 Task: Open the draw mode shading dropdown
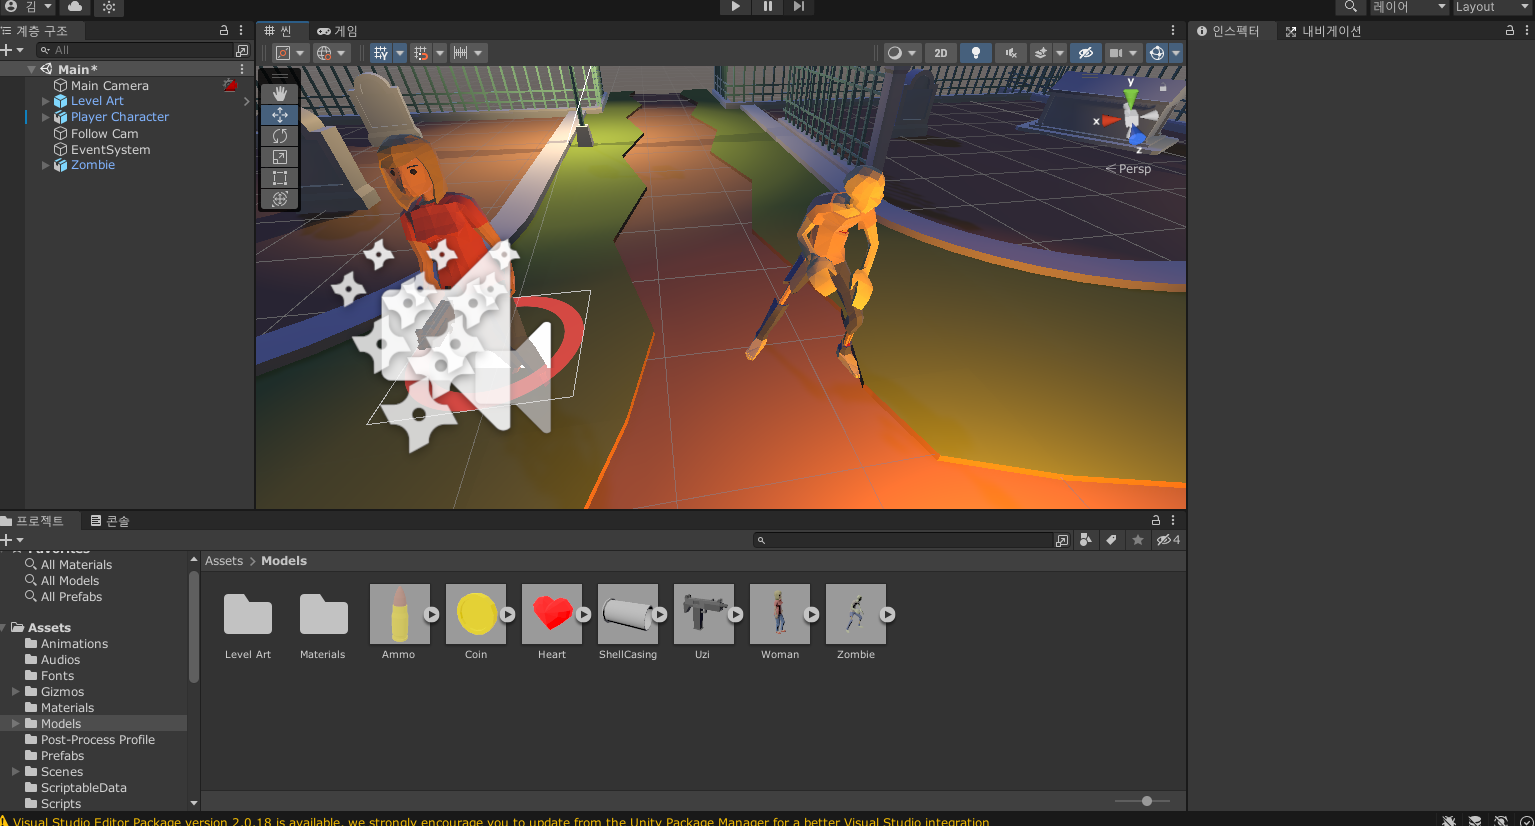(901, 53)
